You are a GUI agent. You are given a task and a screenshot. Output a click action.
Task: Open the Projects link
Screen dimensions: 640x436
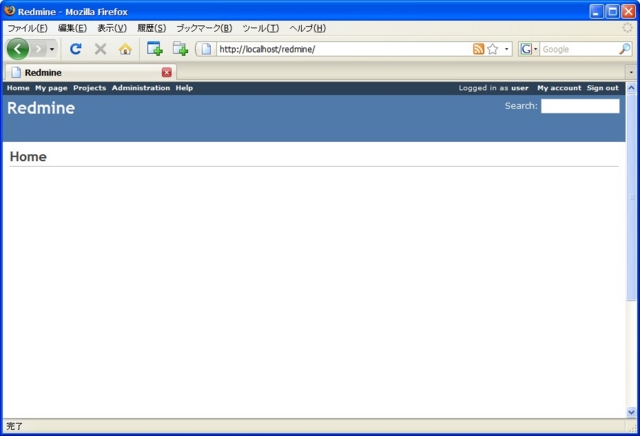[89, 88]
